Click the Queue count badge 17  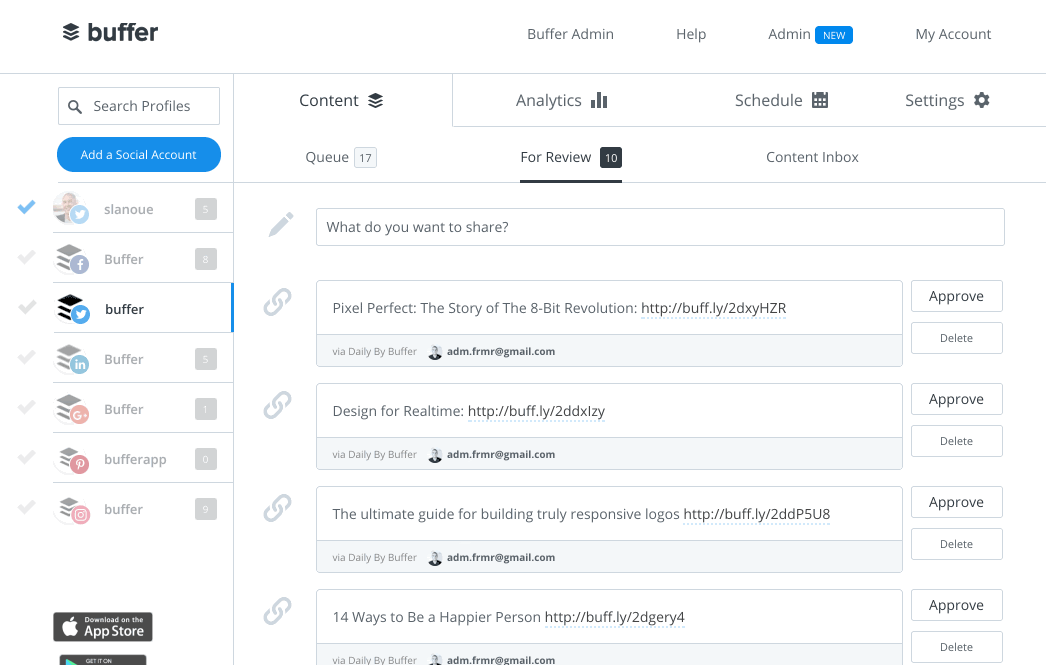pyautogui.click(x=366, y=158)
